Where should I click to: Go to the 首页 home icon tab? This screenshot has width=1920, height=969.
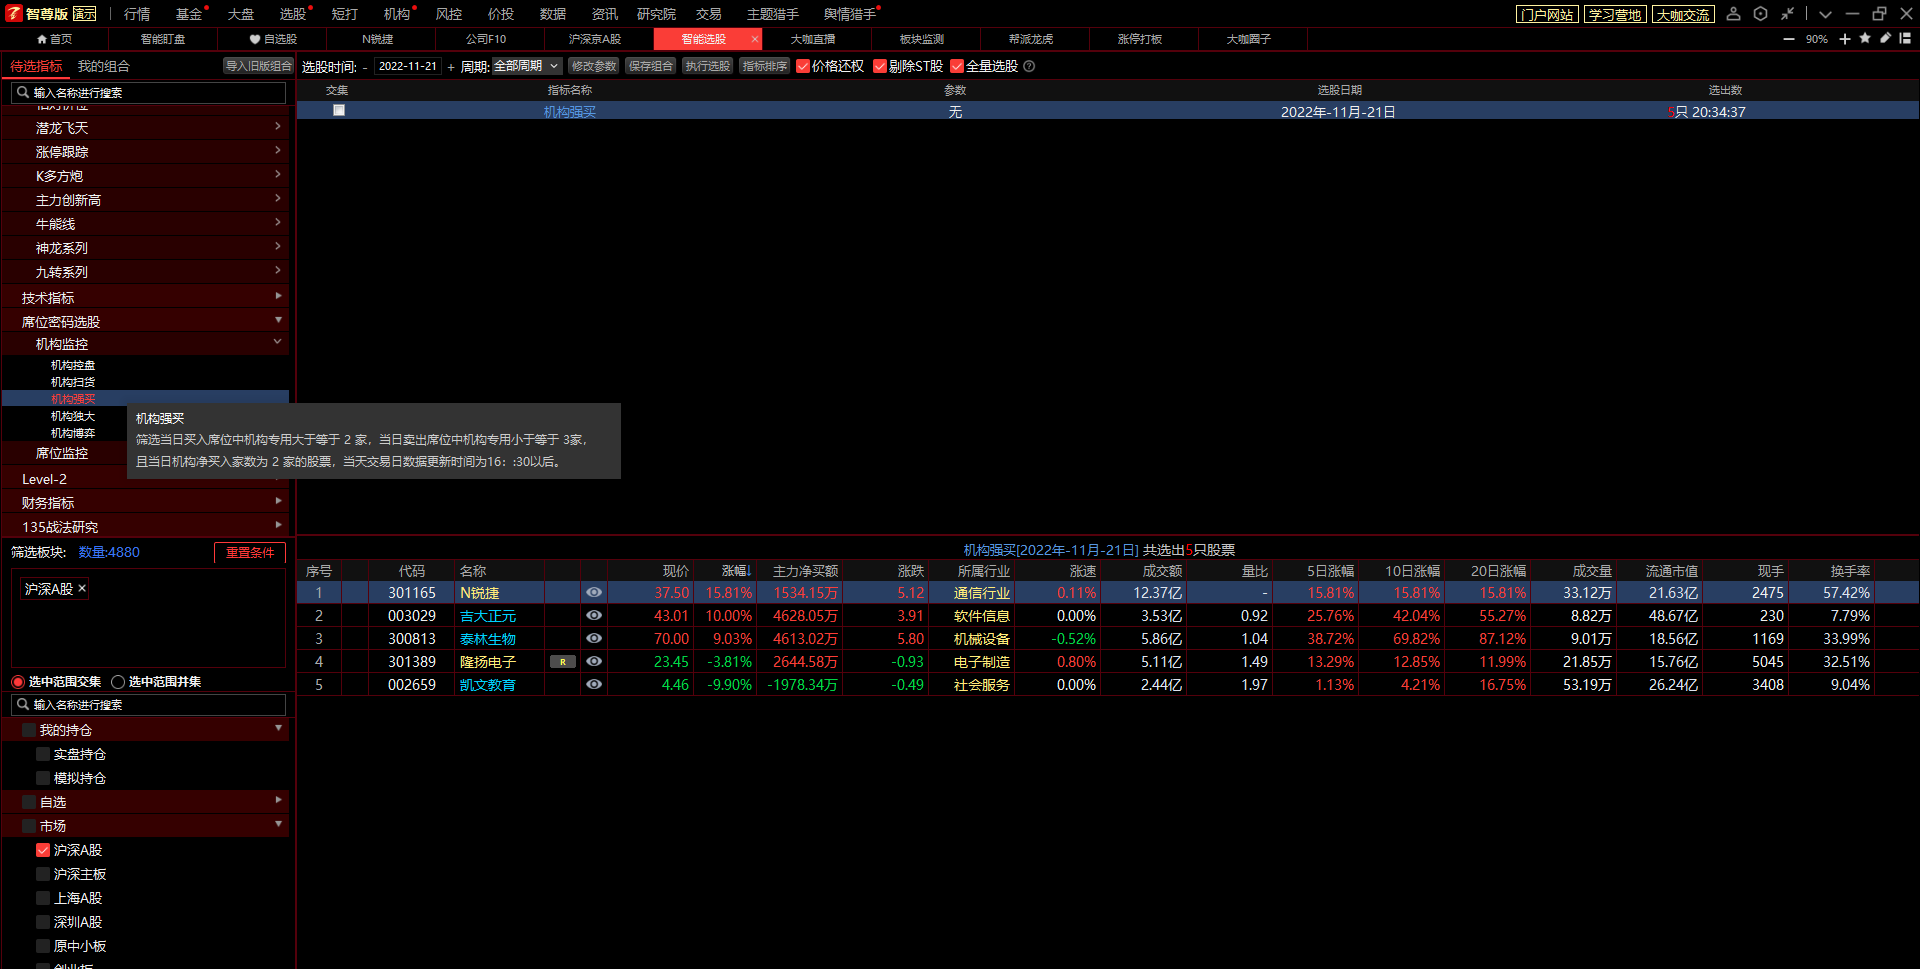click(x=54, y=39)
